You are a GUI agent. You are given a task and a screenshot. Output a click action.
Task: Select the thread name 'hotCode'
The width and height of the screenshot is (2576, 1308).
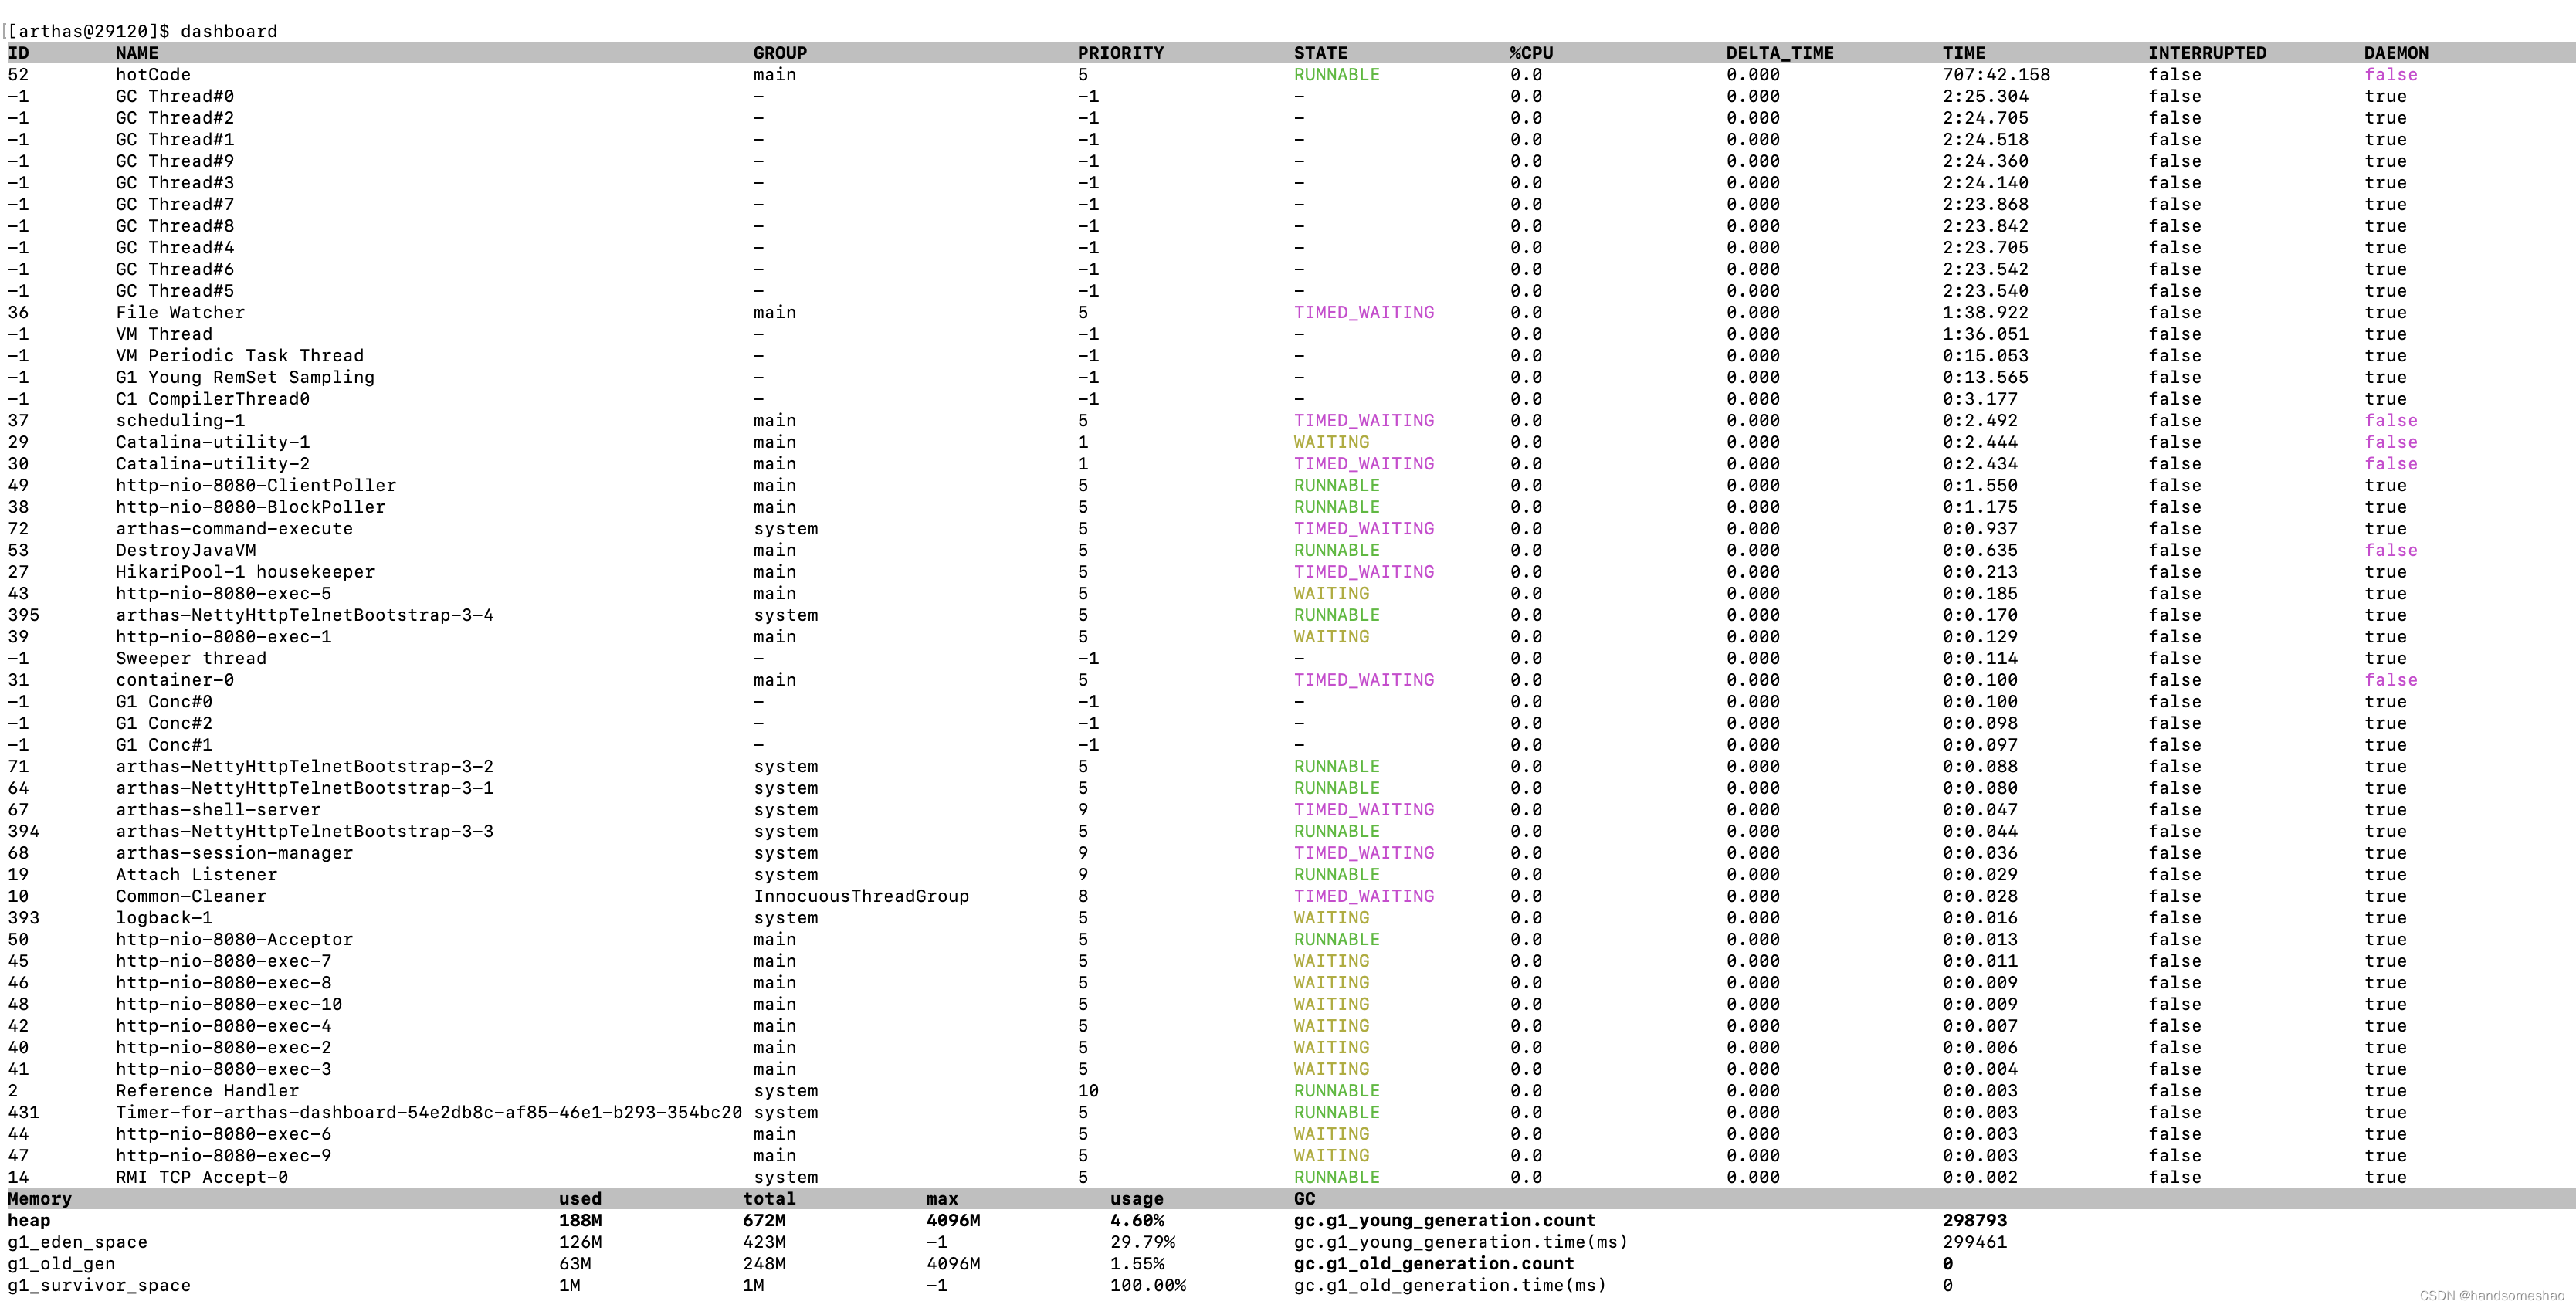tap(153, 75)
